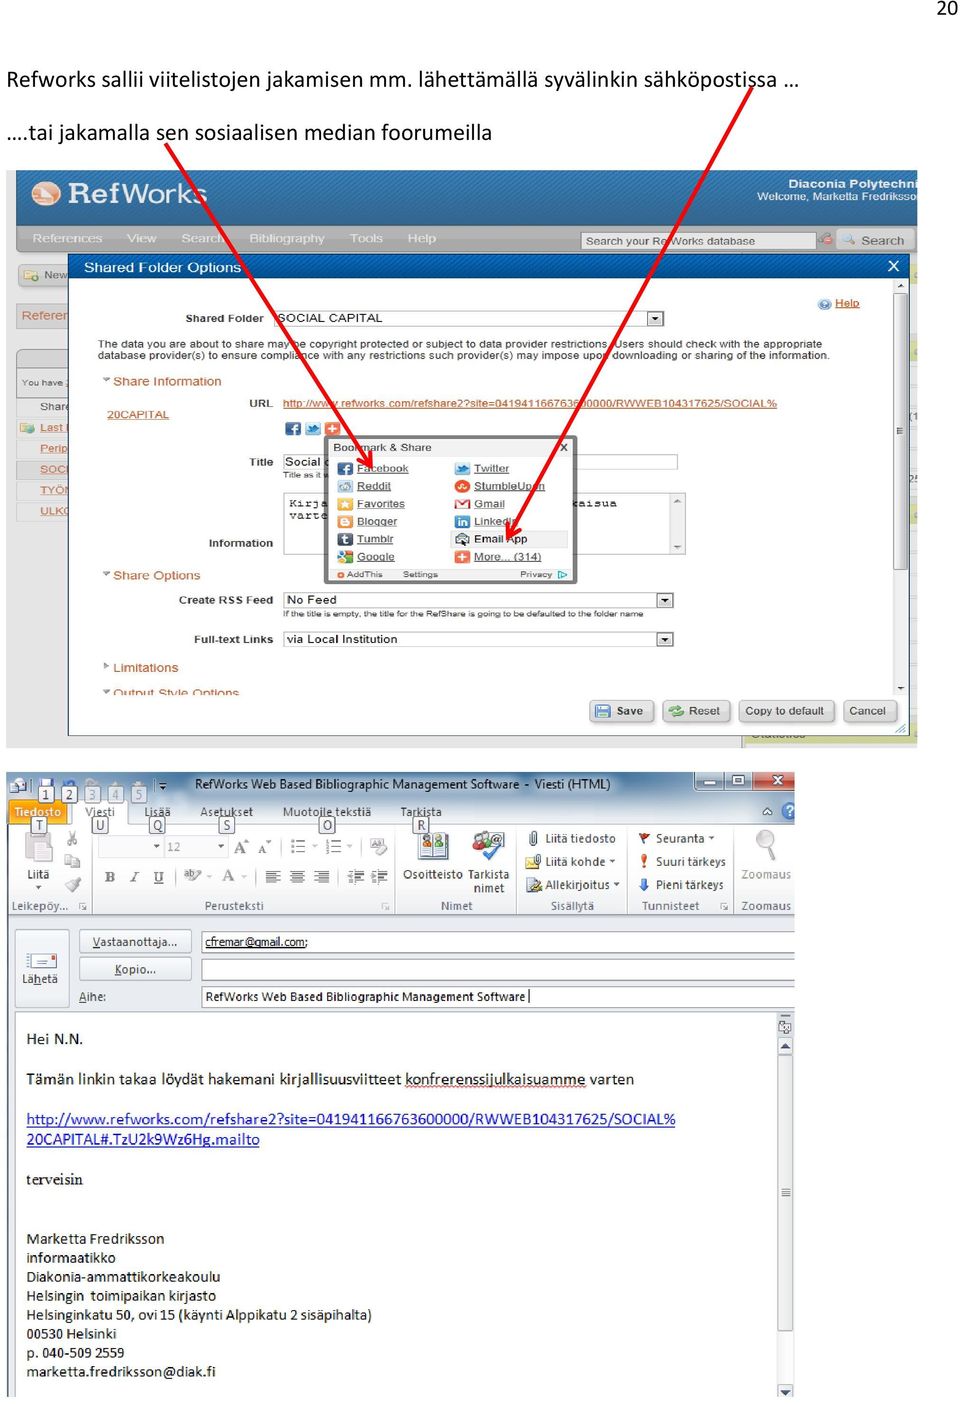Click the Kopio... button

pos(135,969)
